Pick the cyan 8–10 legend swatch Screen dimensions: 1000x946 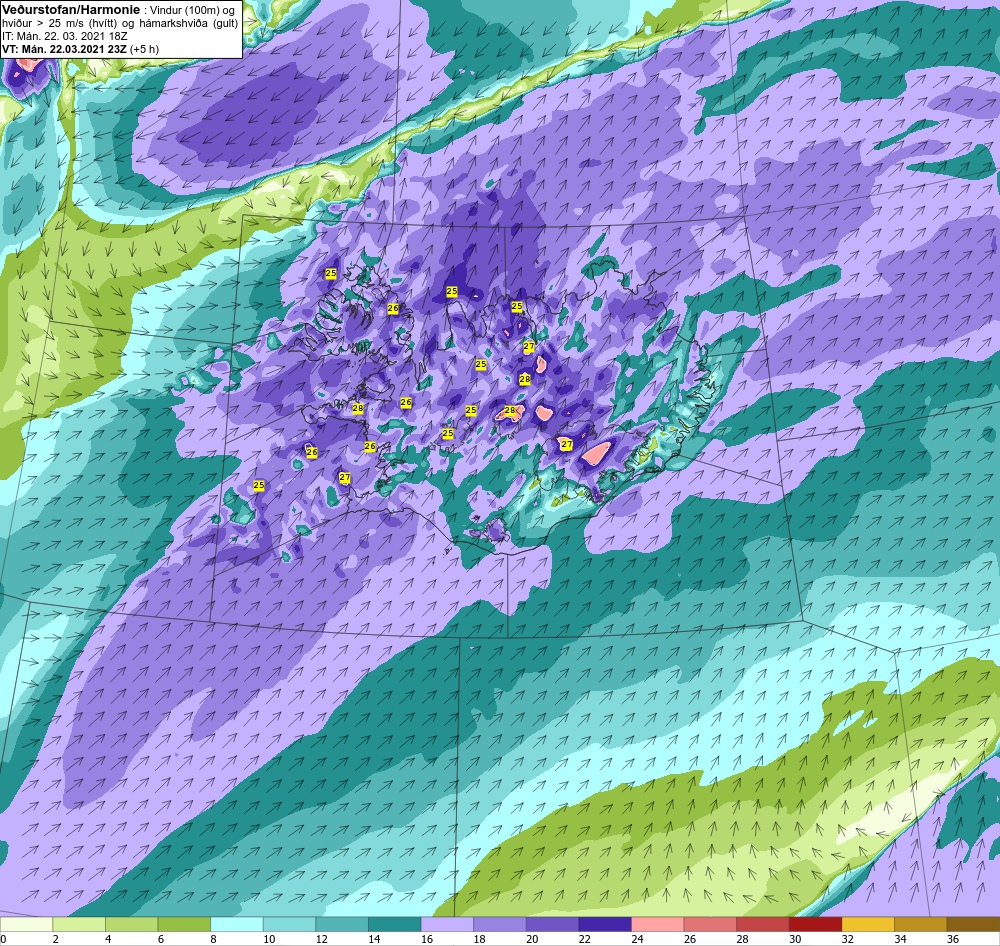(x=237, y=924)
